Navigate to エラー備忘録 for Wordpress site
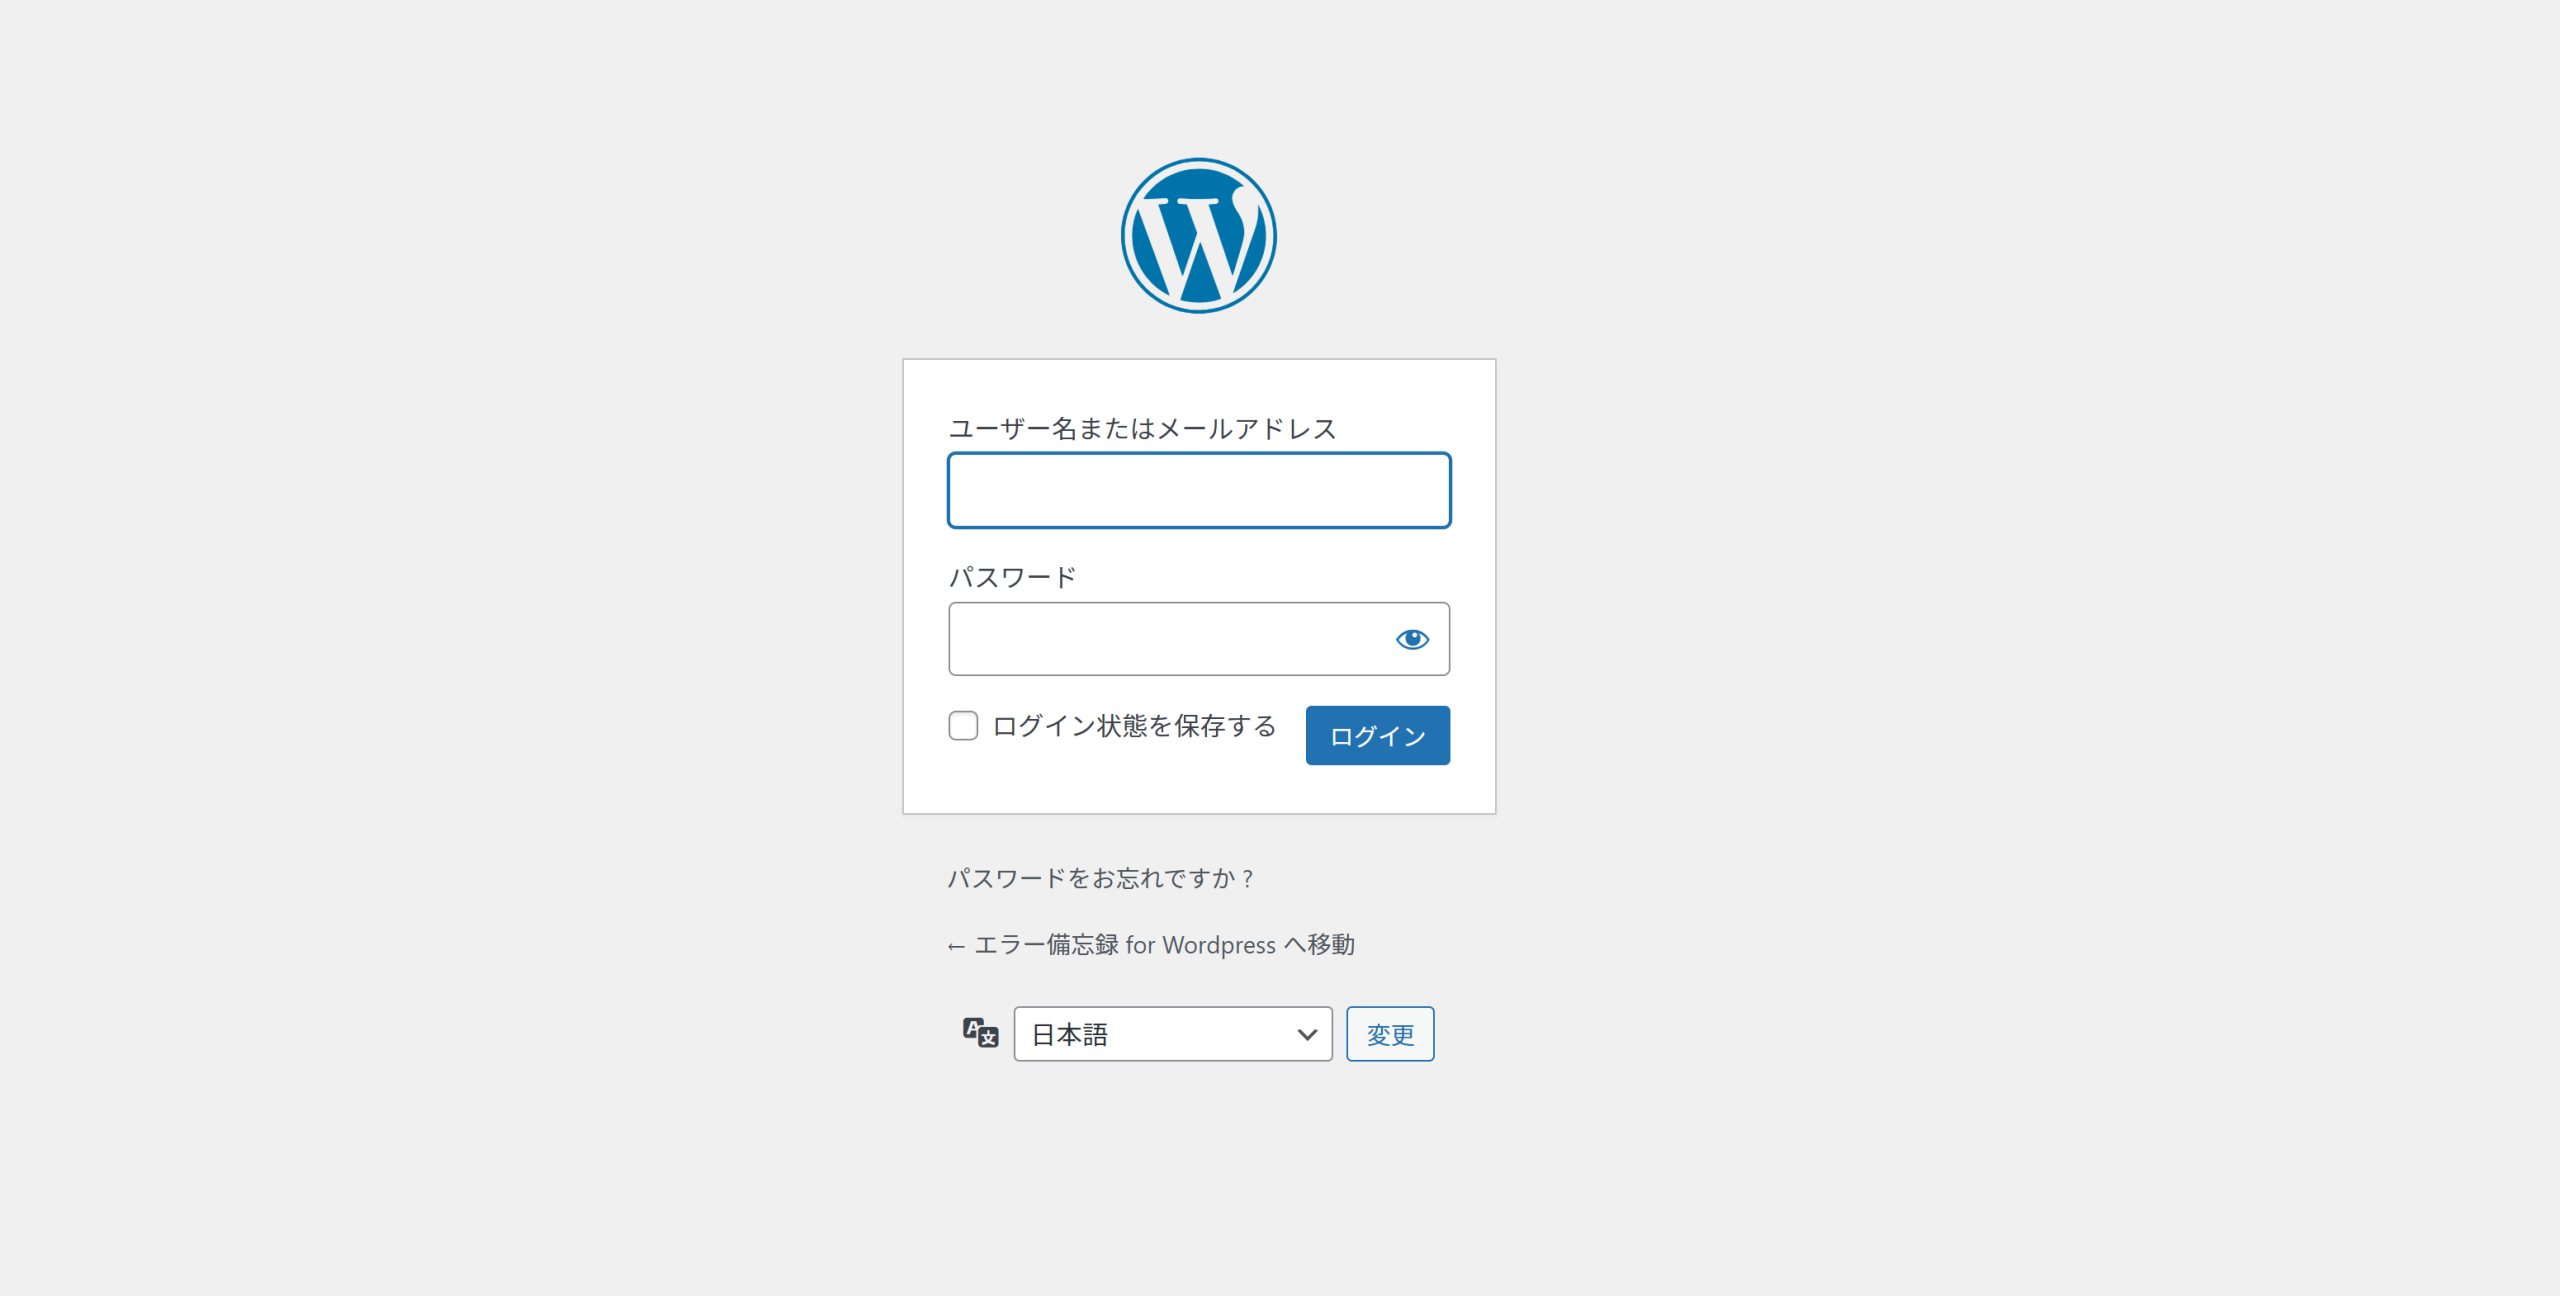The height and width of the screenshot is (1296, 2560). coord(1150,944)
